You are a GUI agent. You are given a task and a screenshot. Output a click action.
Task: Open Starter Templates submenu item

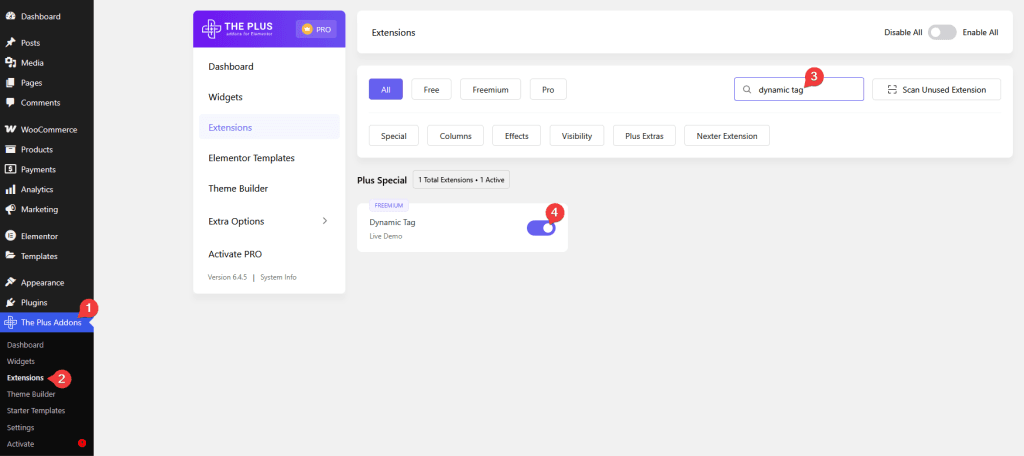pos(36,411)
